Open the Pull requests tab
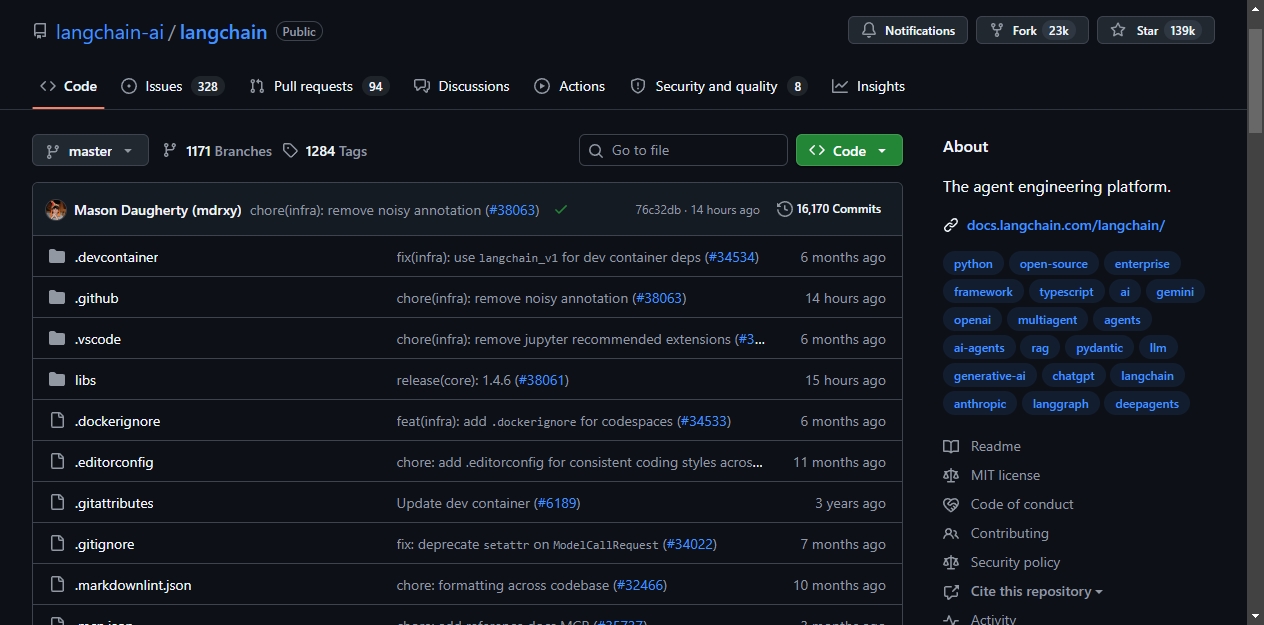The image size is (1264, 625). [319, 86]
